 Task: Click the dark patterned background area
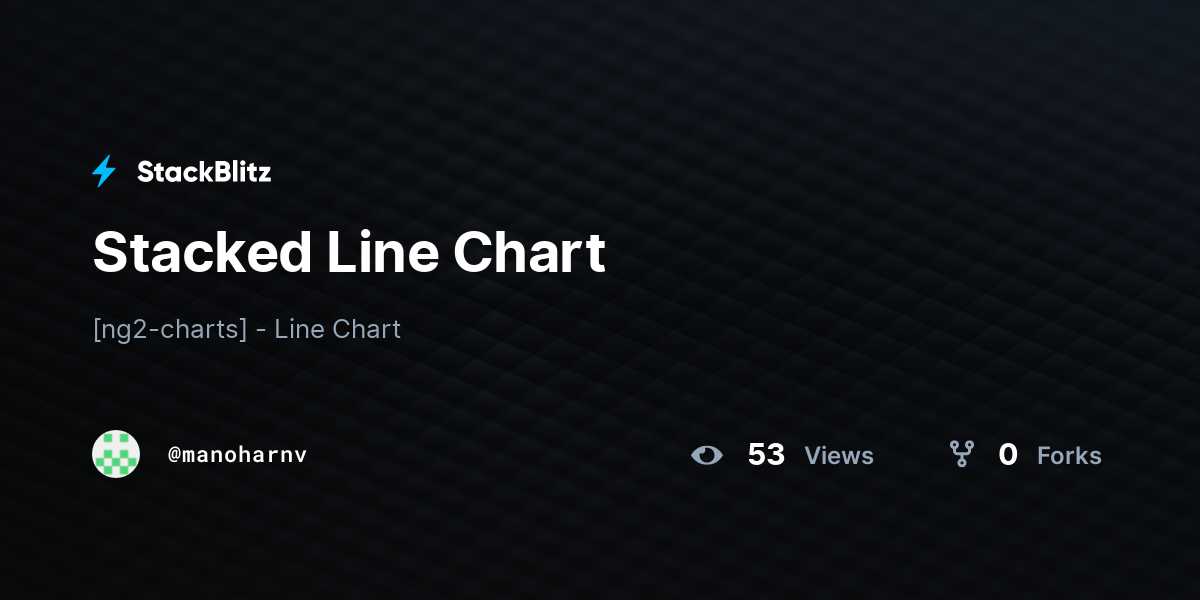(900, 150)
